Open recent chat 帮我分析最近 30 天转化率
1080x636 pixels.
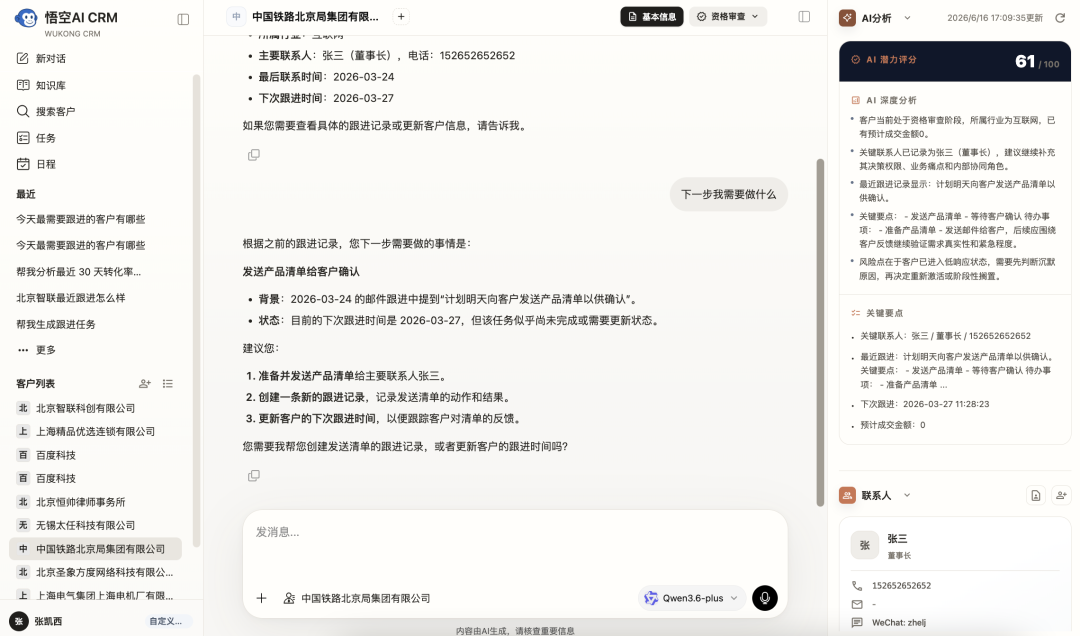coord(79,271)
